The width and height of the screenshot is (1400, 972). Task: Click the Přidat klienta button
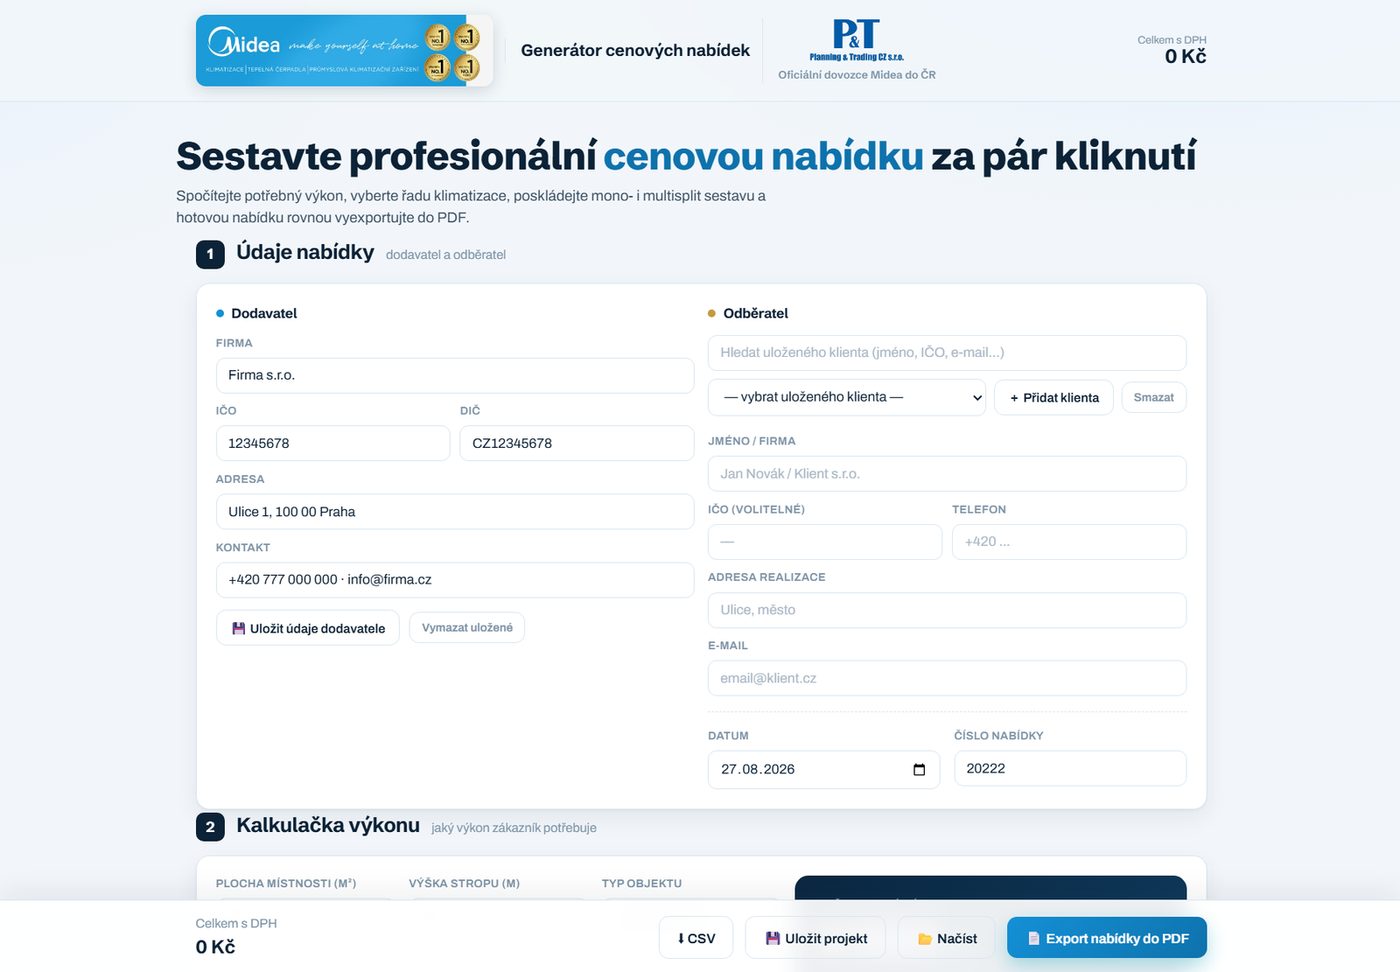coord(1054,397)
